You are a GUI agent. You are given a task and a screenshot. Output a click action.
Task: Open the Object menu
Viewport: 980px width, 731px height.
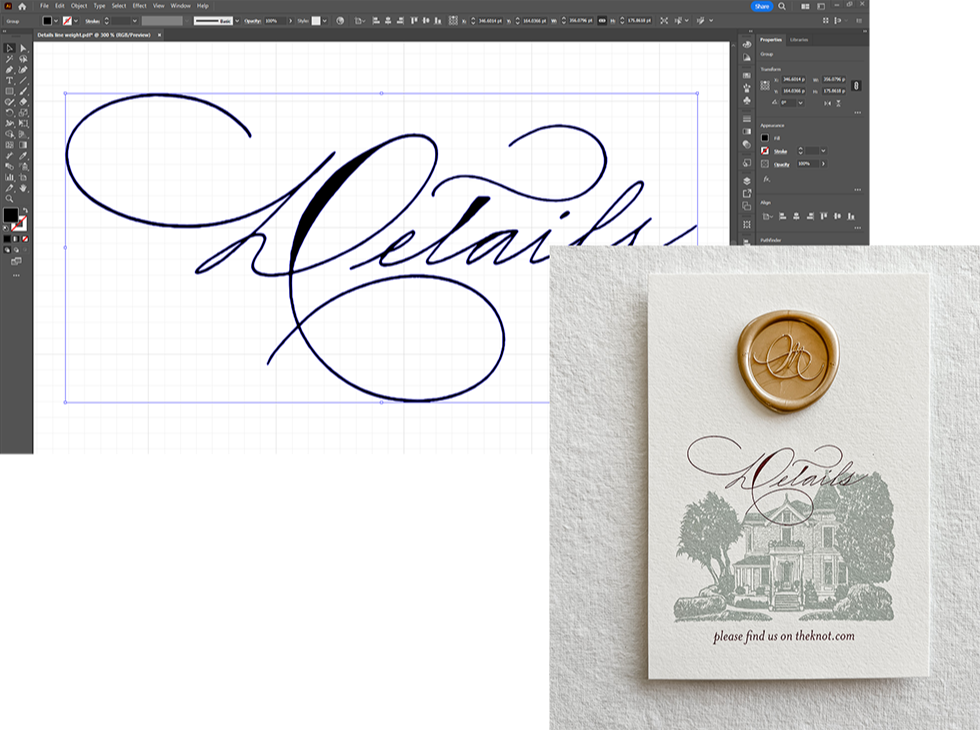(79, 6)
